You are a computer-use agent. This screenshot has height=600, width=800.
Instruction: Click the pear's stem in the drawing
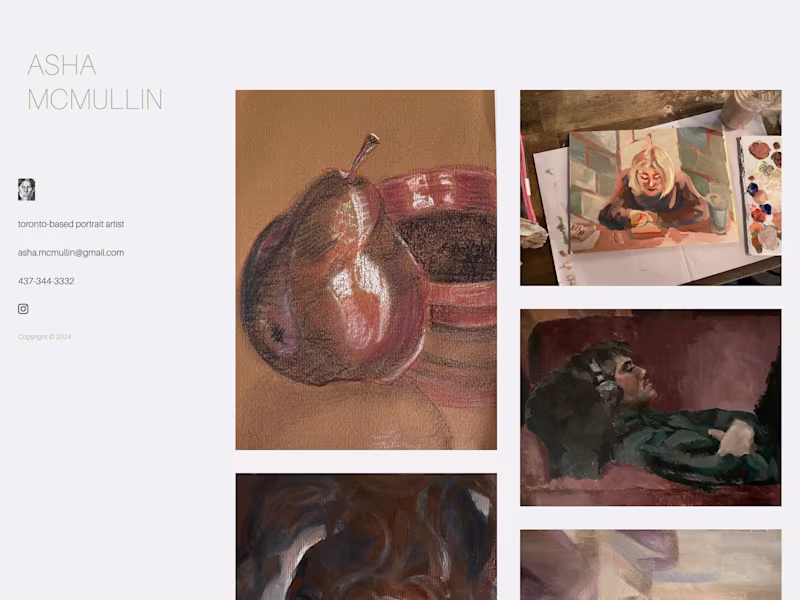[x=363, y=155]
